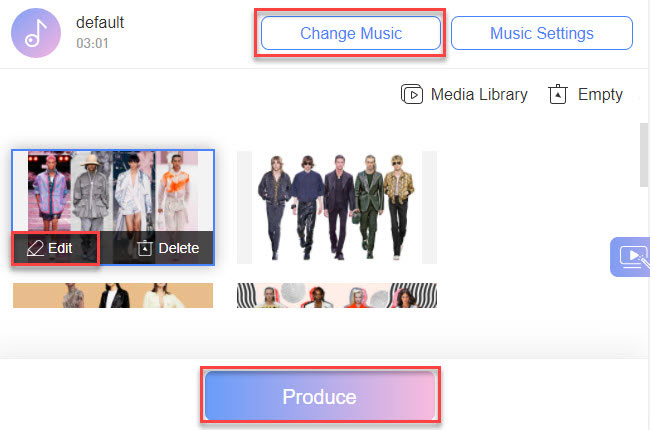Choose the tan background fashion thumbnail
The image size is (650, 430).
tap(112, 295)
